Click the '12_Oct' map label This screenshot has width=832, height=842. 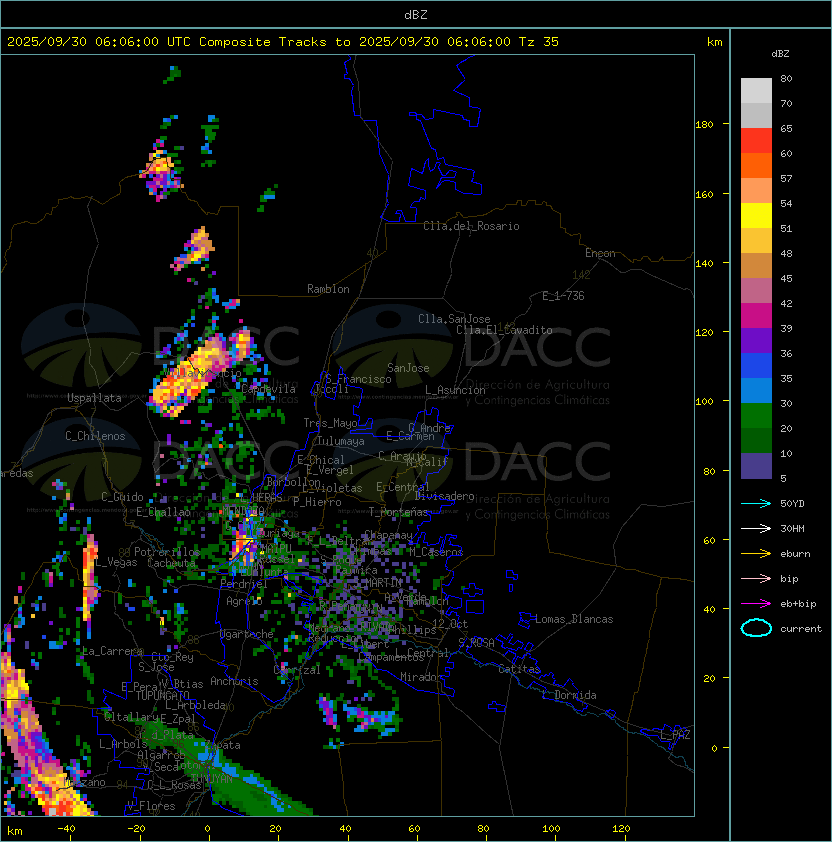pyautogui.click(x=450, y=625)
